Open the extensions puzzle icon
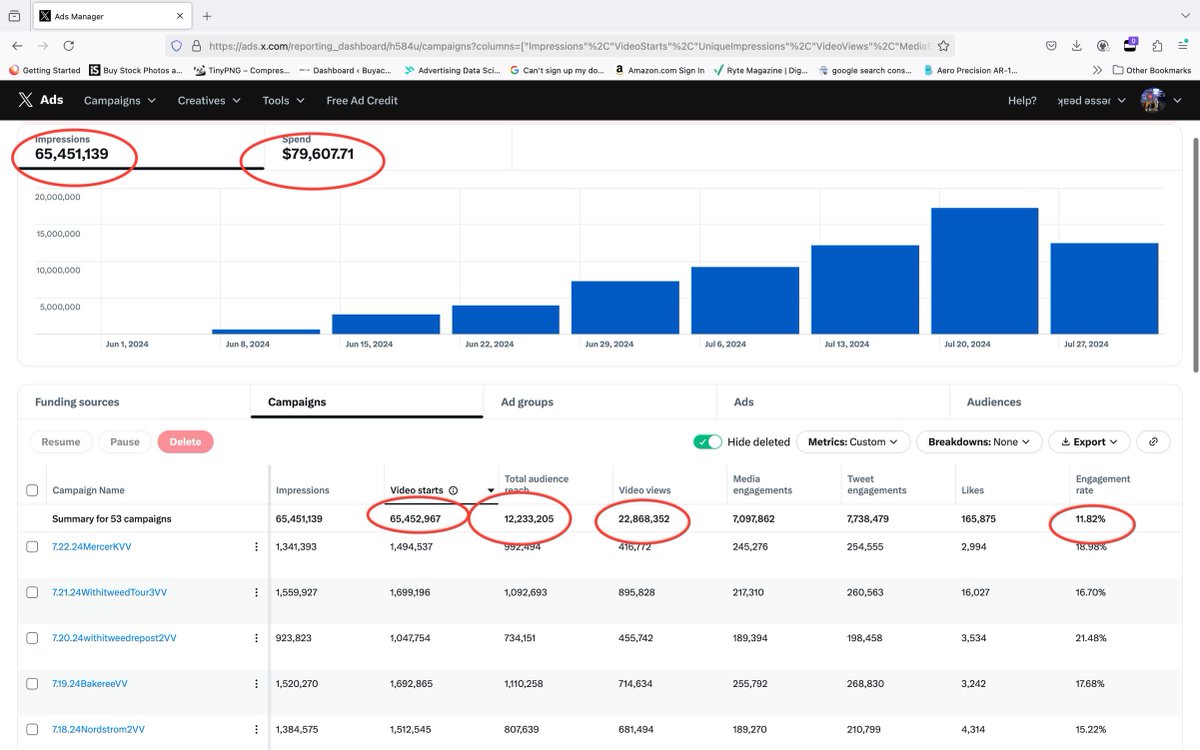 pyautogui.click(x=1157, y=45)
